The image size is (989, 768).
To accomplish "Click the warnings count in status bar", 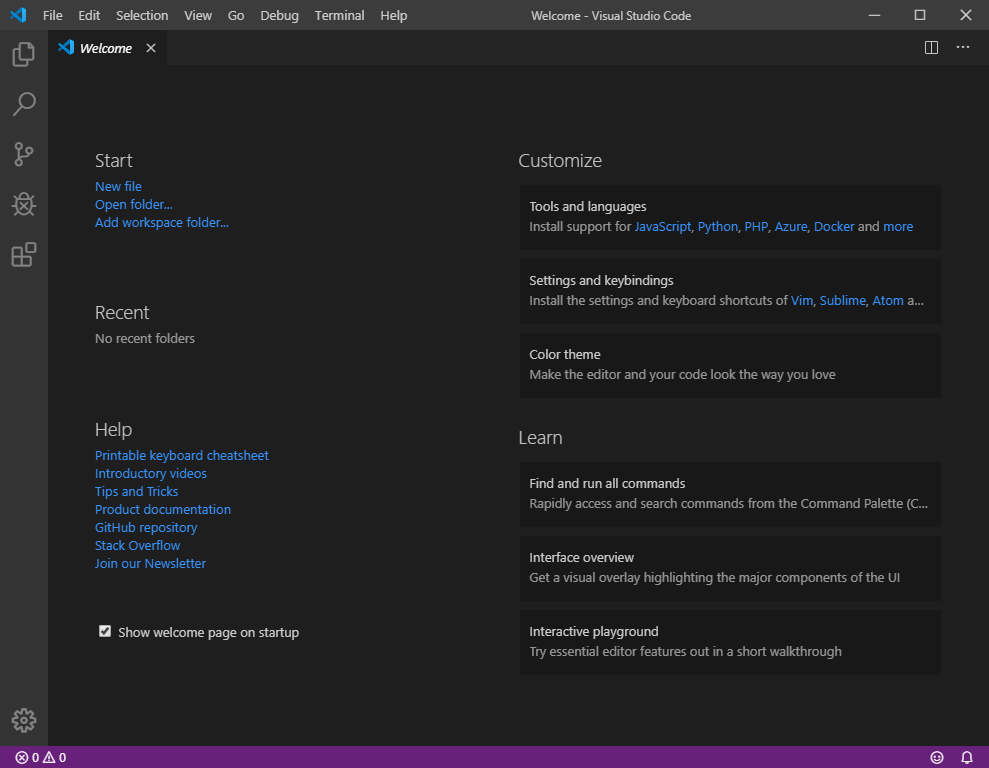I will (54, 757).
